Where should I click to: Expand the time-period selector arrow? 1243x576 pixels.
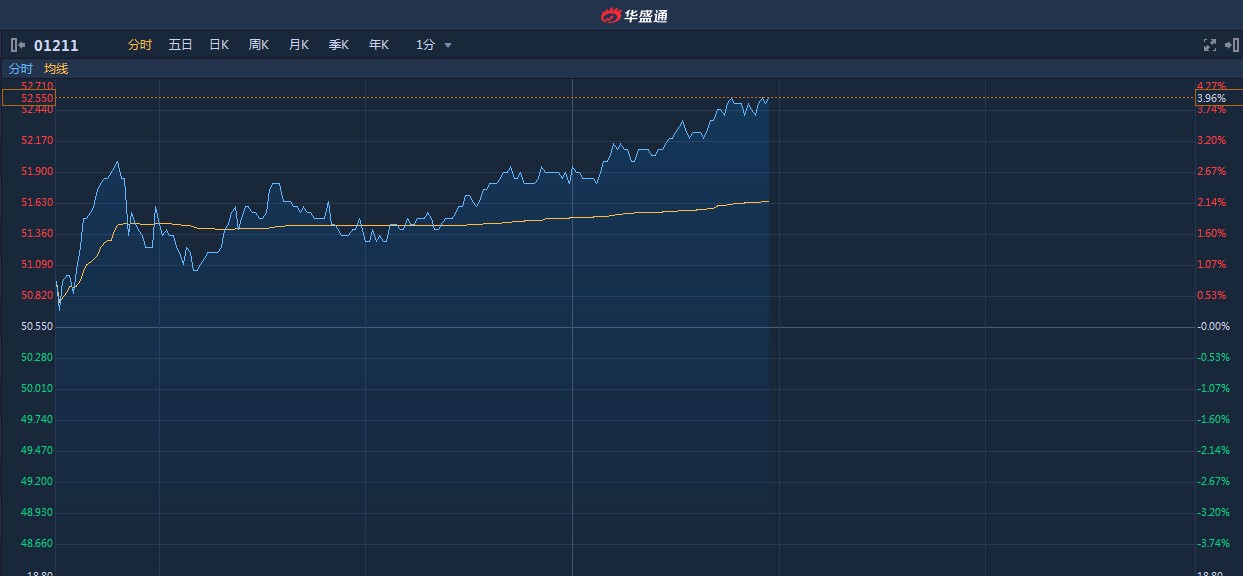tap(448, 45)
